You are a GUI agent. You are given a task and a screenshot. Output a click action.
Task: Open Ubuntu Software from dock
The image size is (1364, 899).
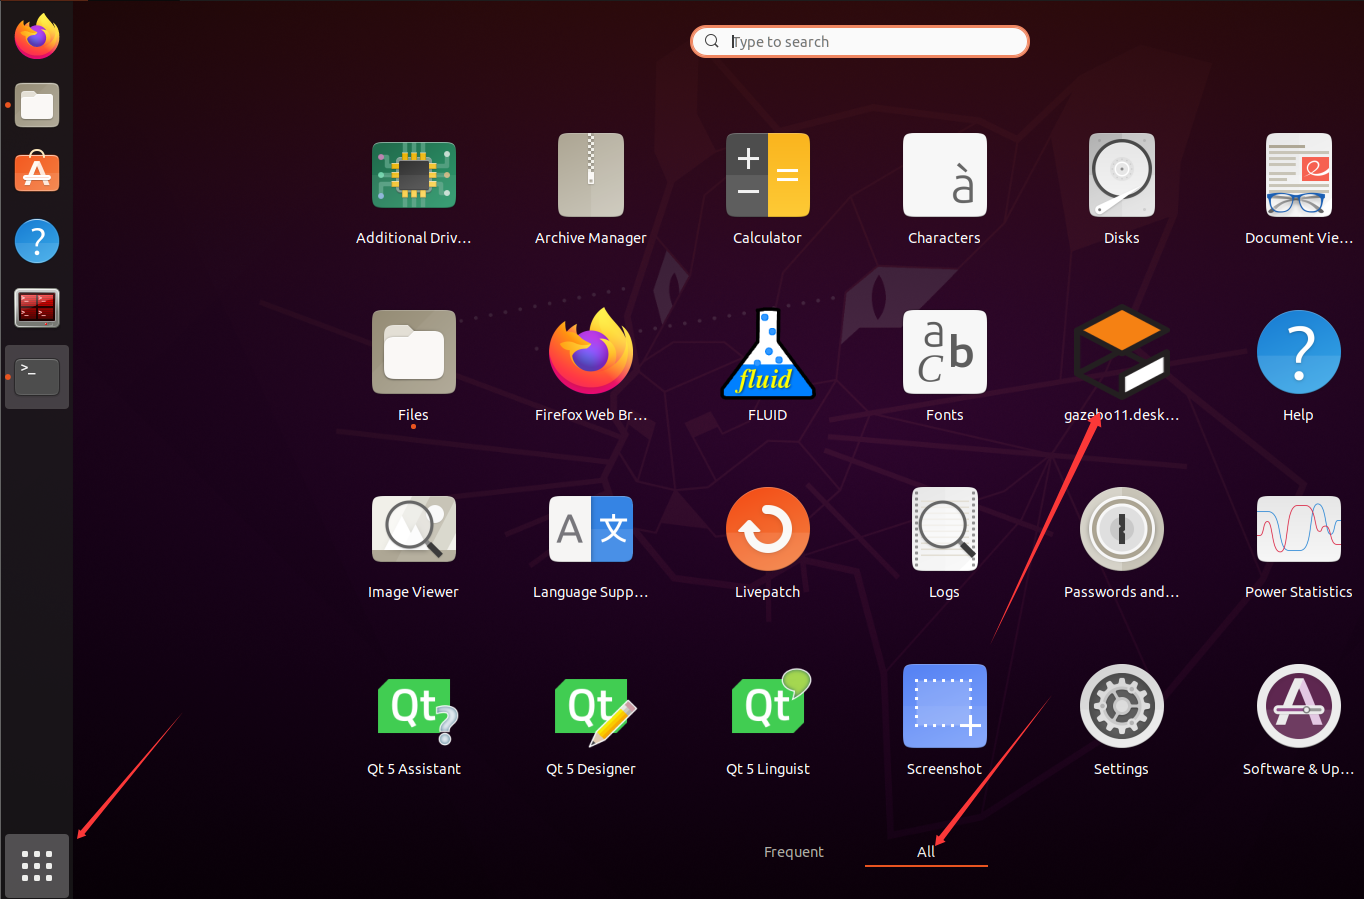37,172
